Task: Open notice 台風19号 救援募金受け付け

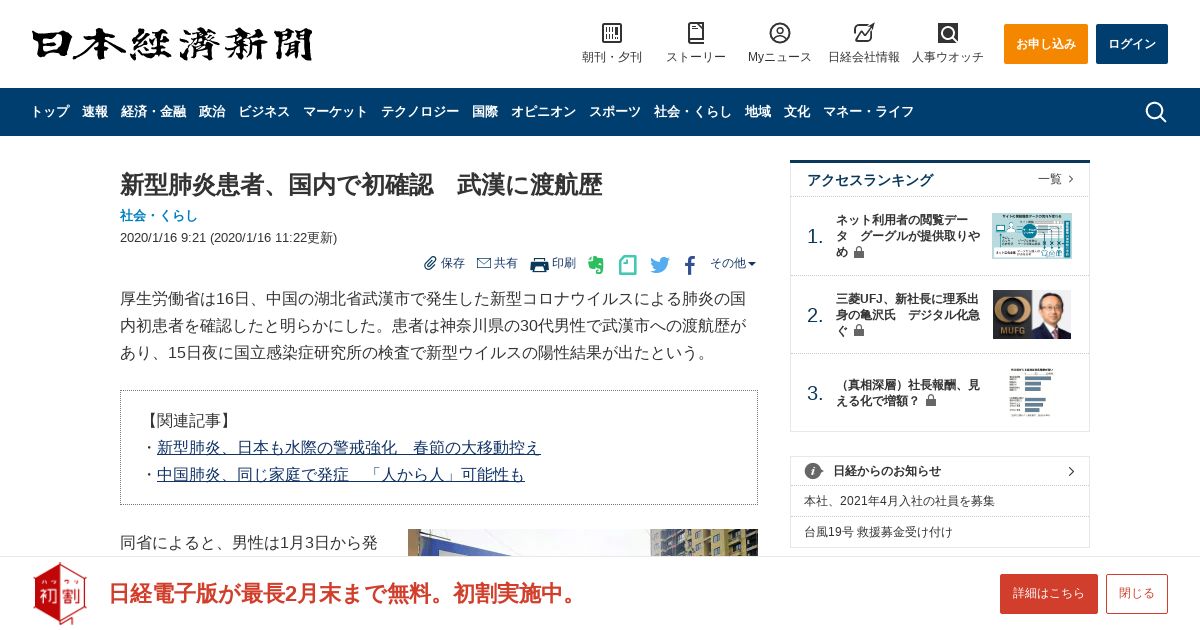Action: click(878, 532)
